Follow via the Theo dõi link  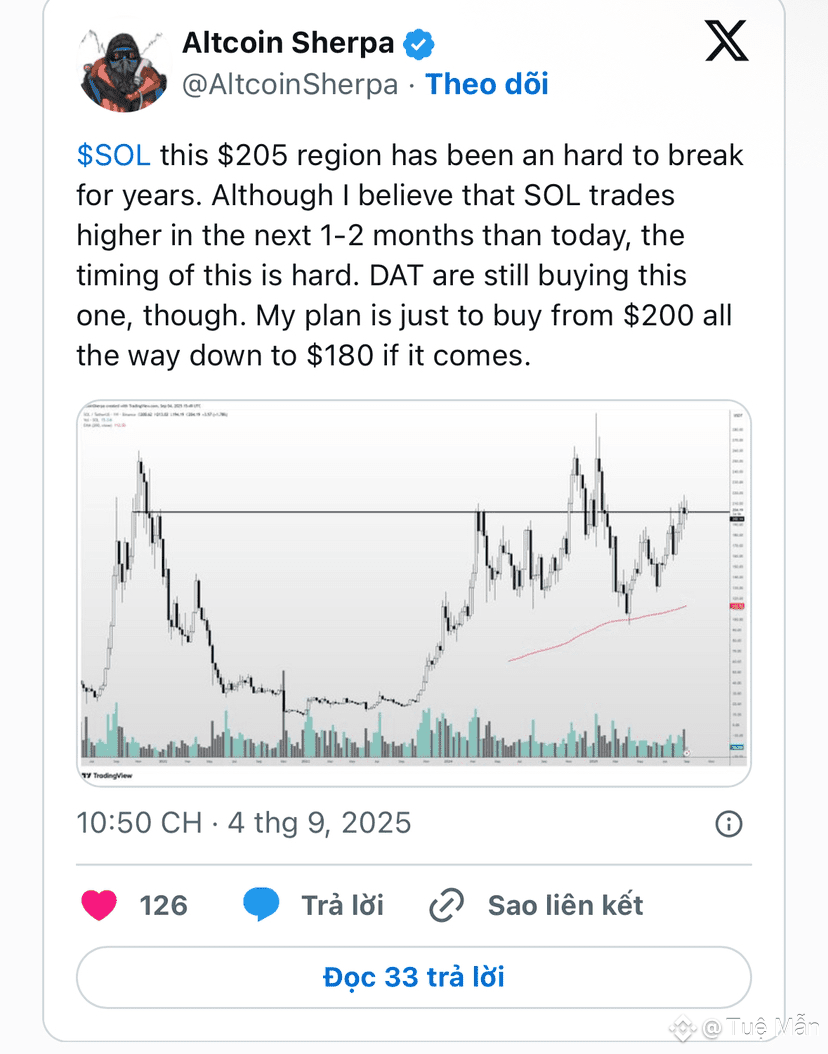pos(487,85)
